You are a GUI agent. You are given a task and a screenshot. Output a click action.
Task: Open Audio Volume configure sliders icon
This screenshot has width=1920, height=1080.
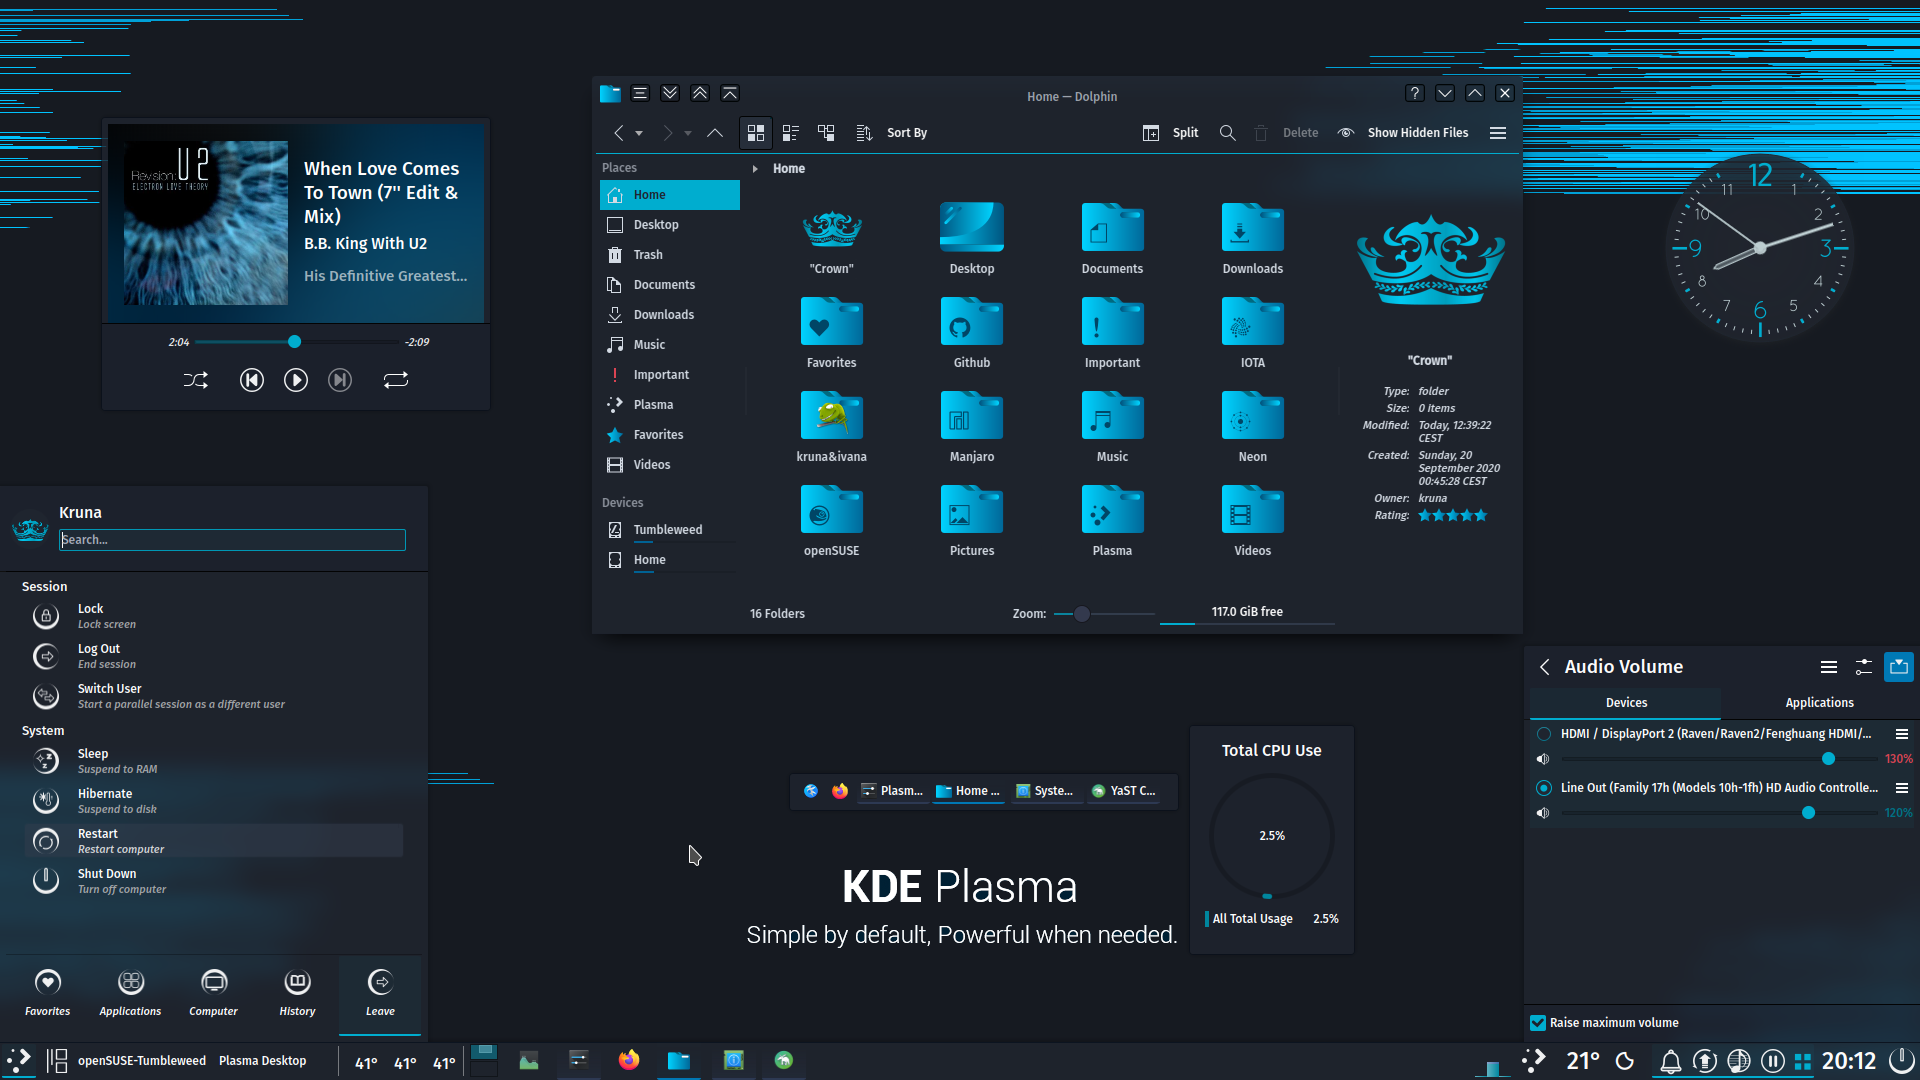coord(1864,667)
